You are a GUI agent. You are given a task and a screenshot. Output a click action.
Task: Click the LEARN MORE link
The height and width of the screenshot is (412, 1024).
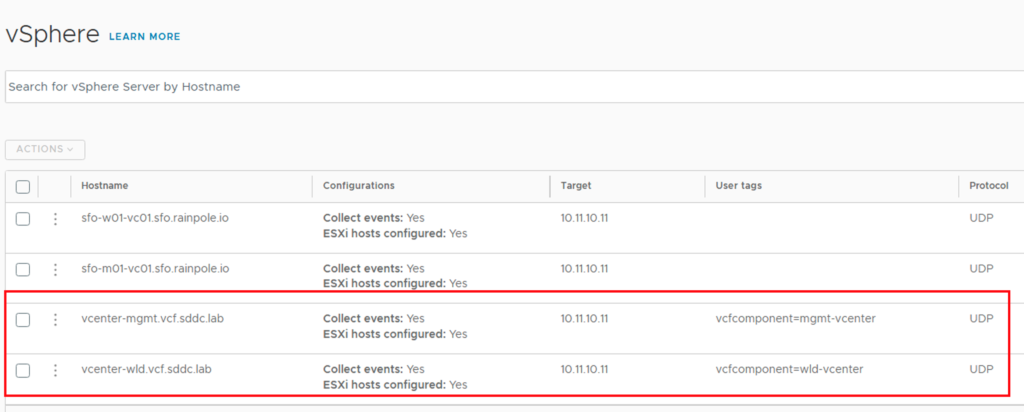click(x=144, y=37)
